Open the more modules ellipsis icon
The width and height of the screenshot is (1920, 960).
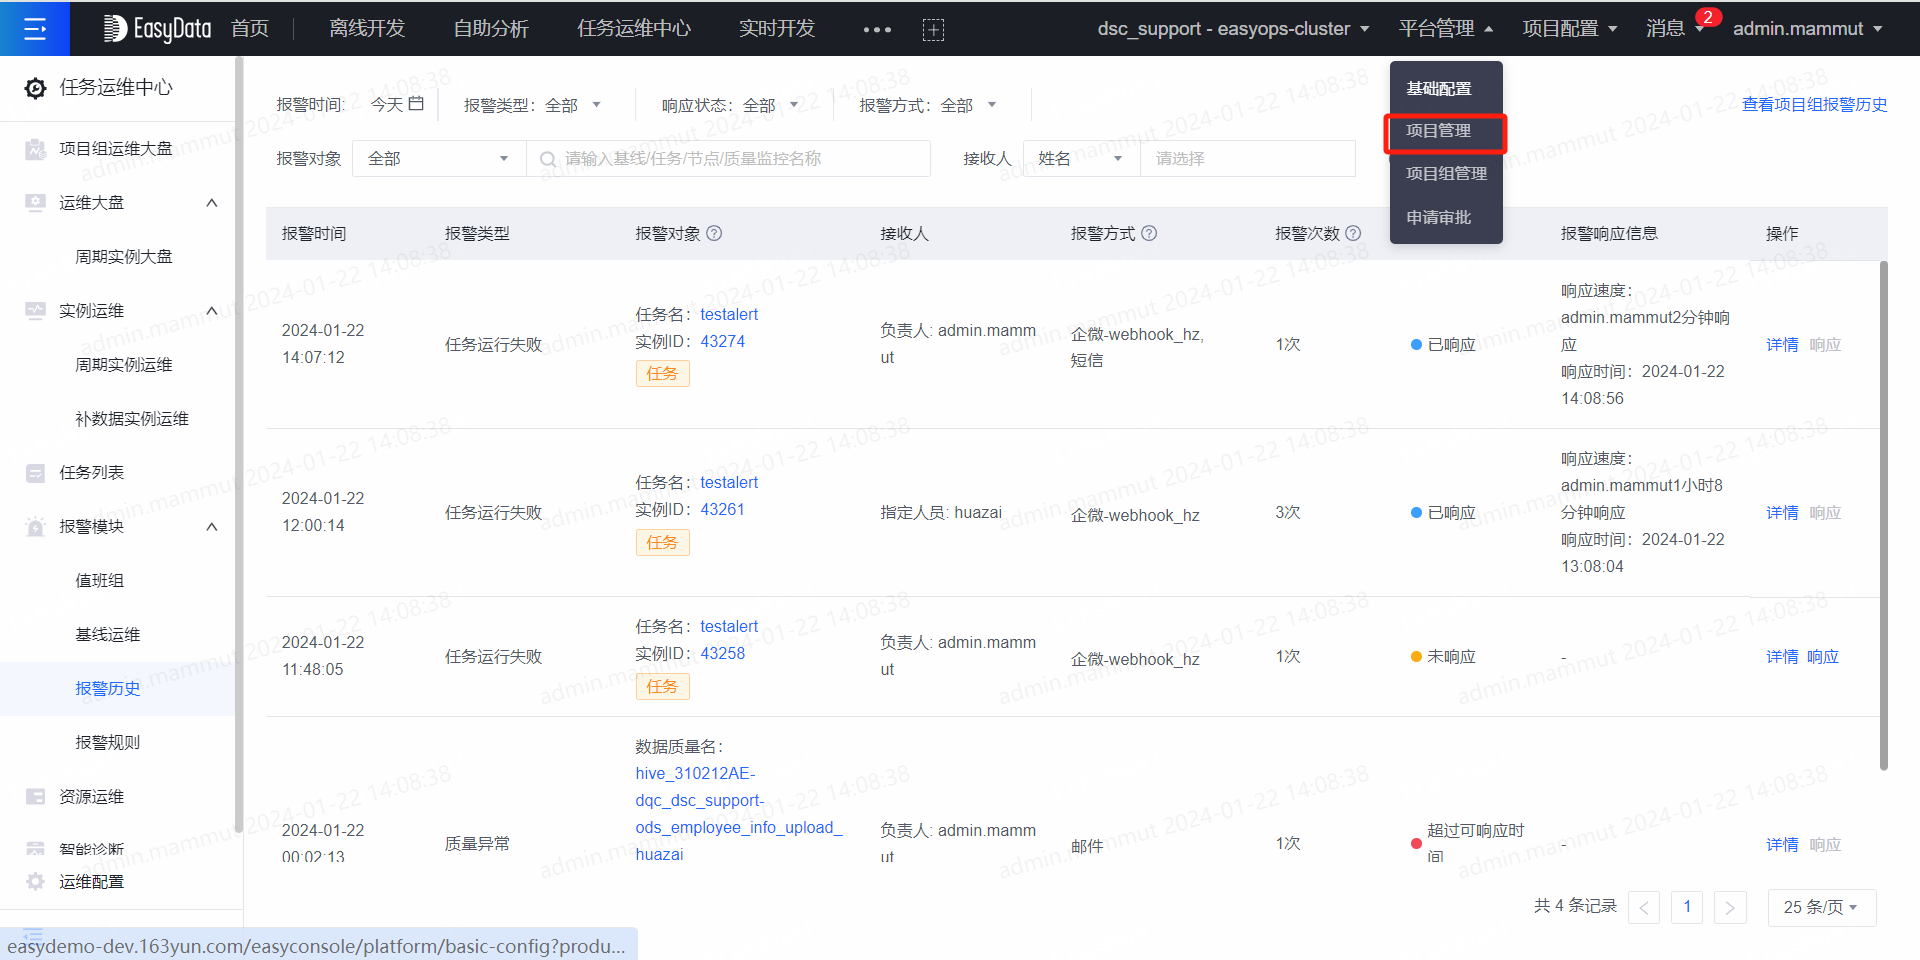[877, 30]
